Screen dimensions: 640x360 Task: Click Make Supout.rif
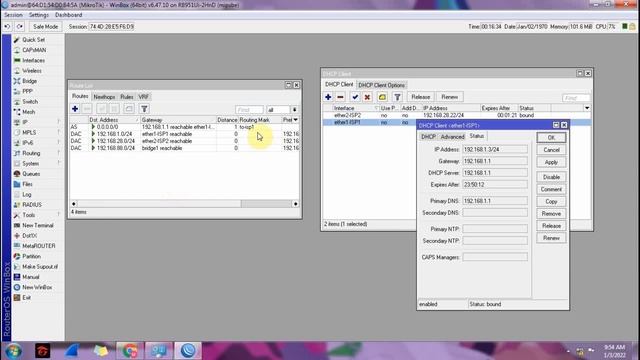[x=40, y=267]
